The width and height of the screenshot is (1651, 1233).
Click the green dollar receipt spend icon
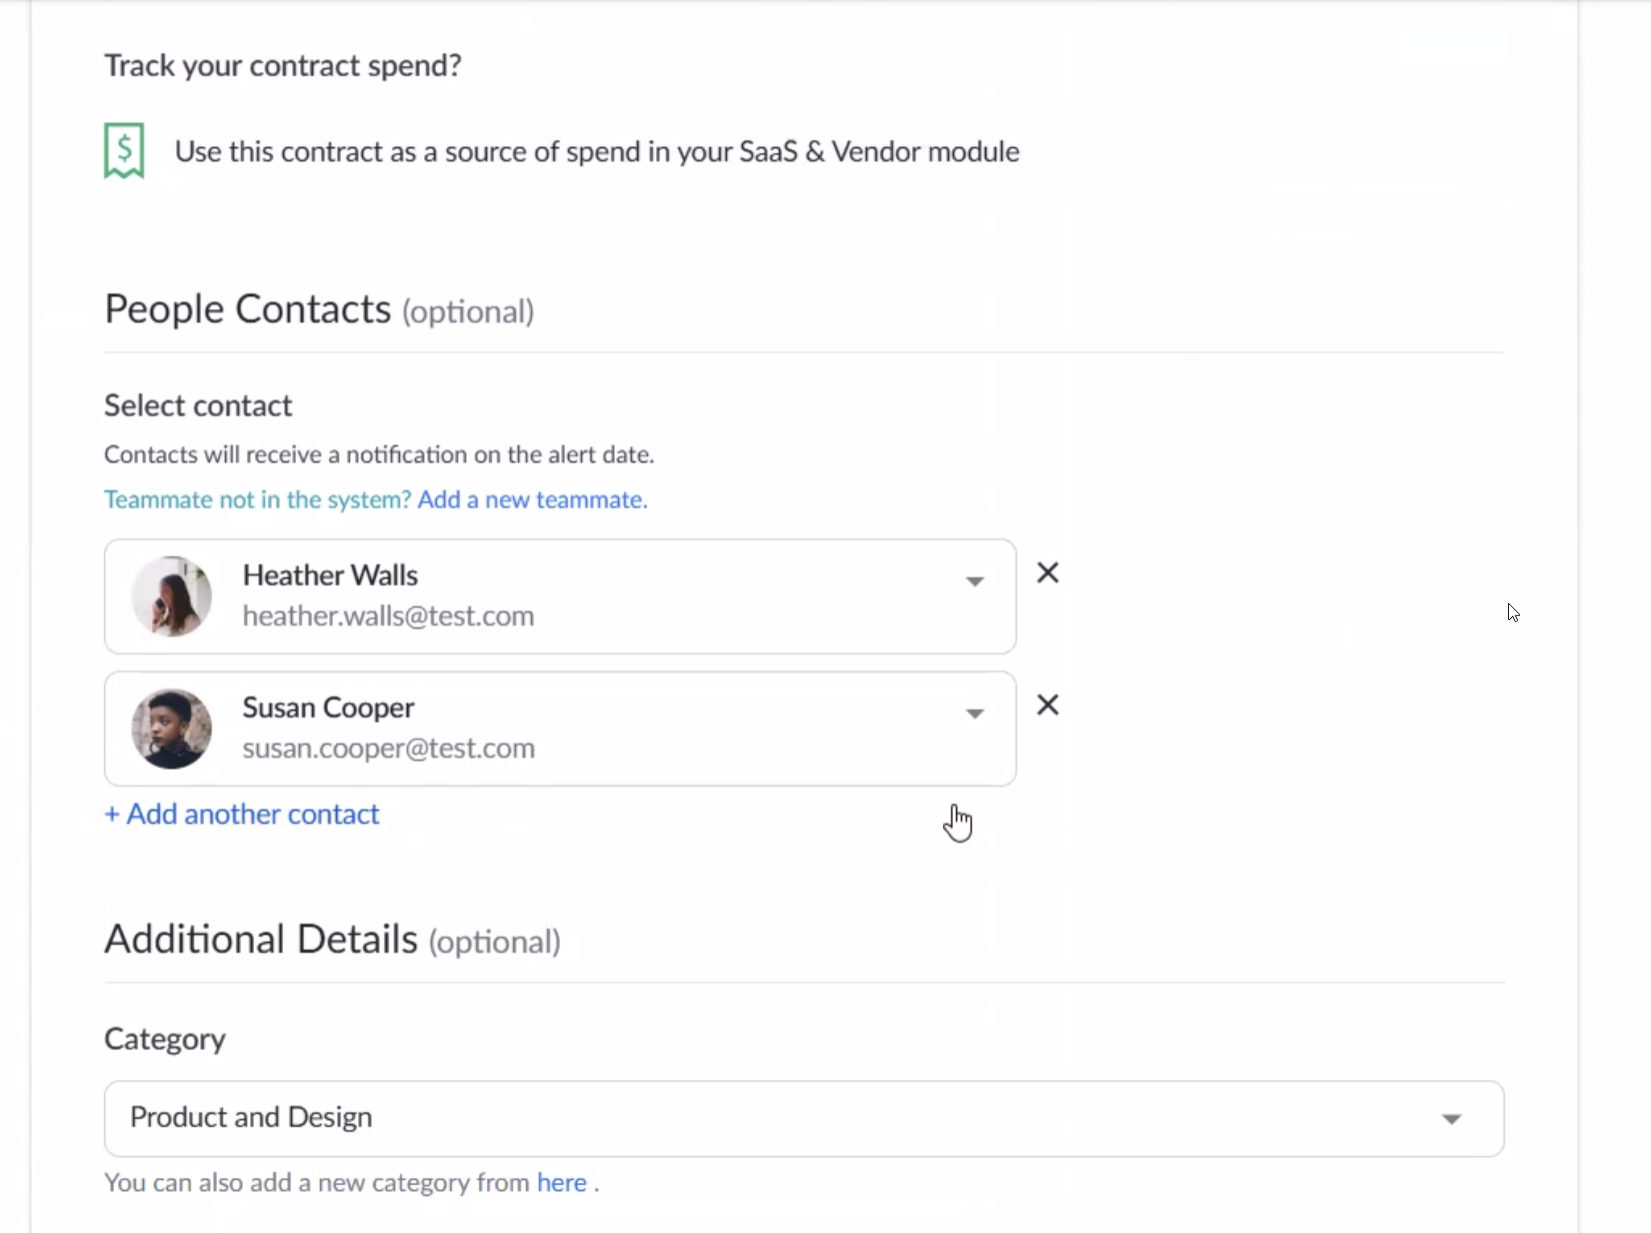coord(124,150)
